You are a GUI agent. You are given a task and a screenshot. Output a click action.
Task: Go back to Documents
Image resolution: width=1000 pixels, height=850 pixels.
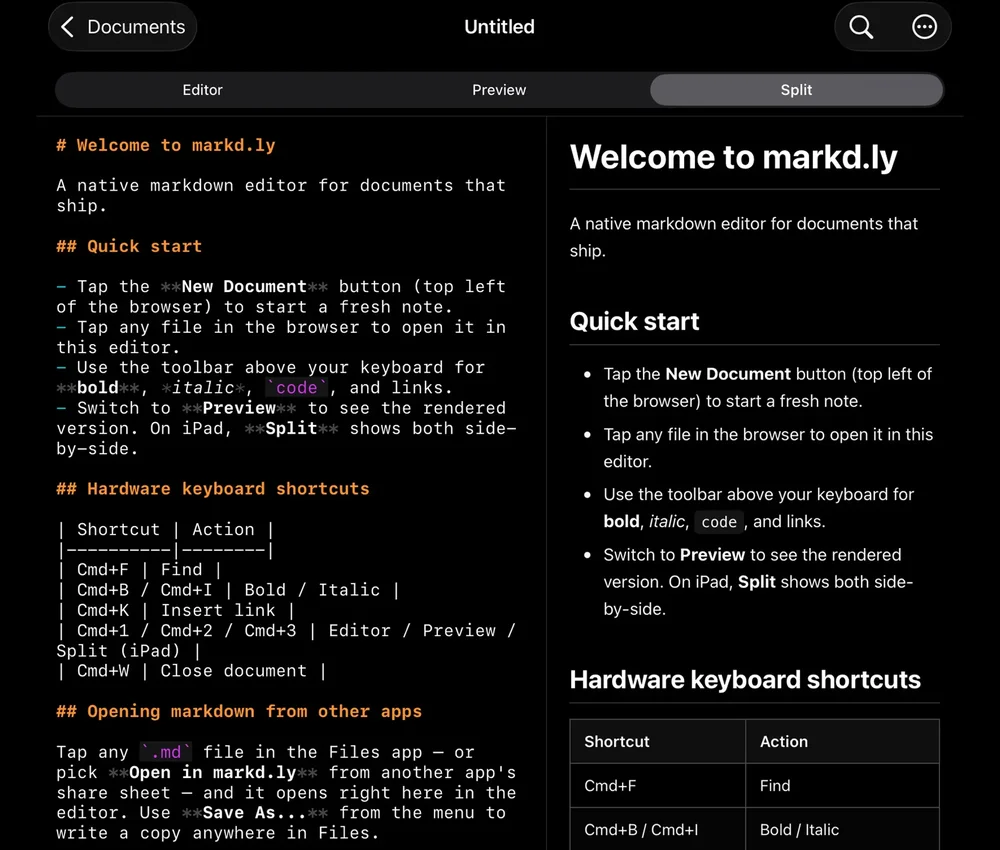coord(122,27)
